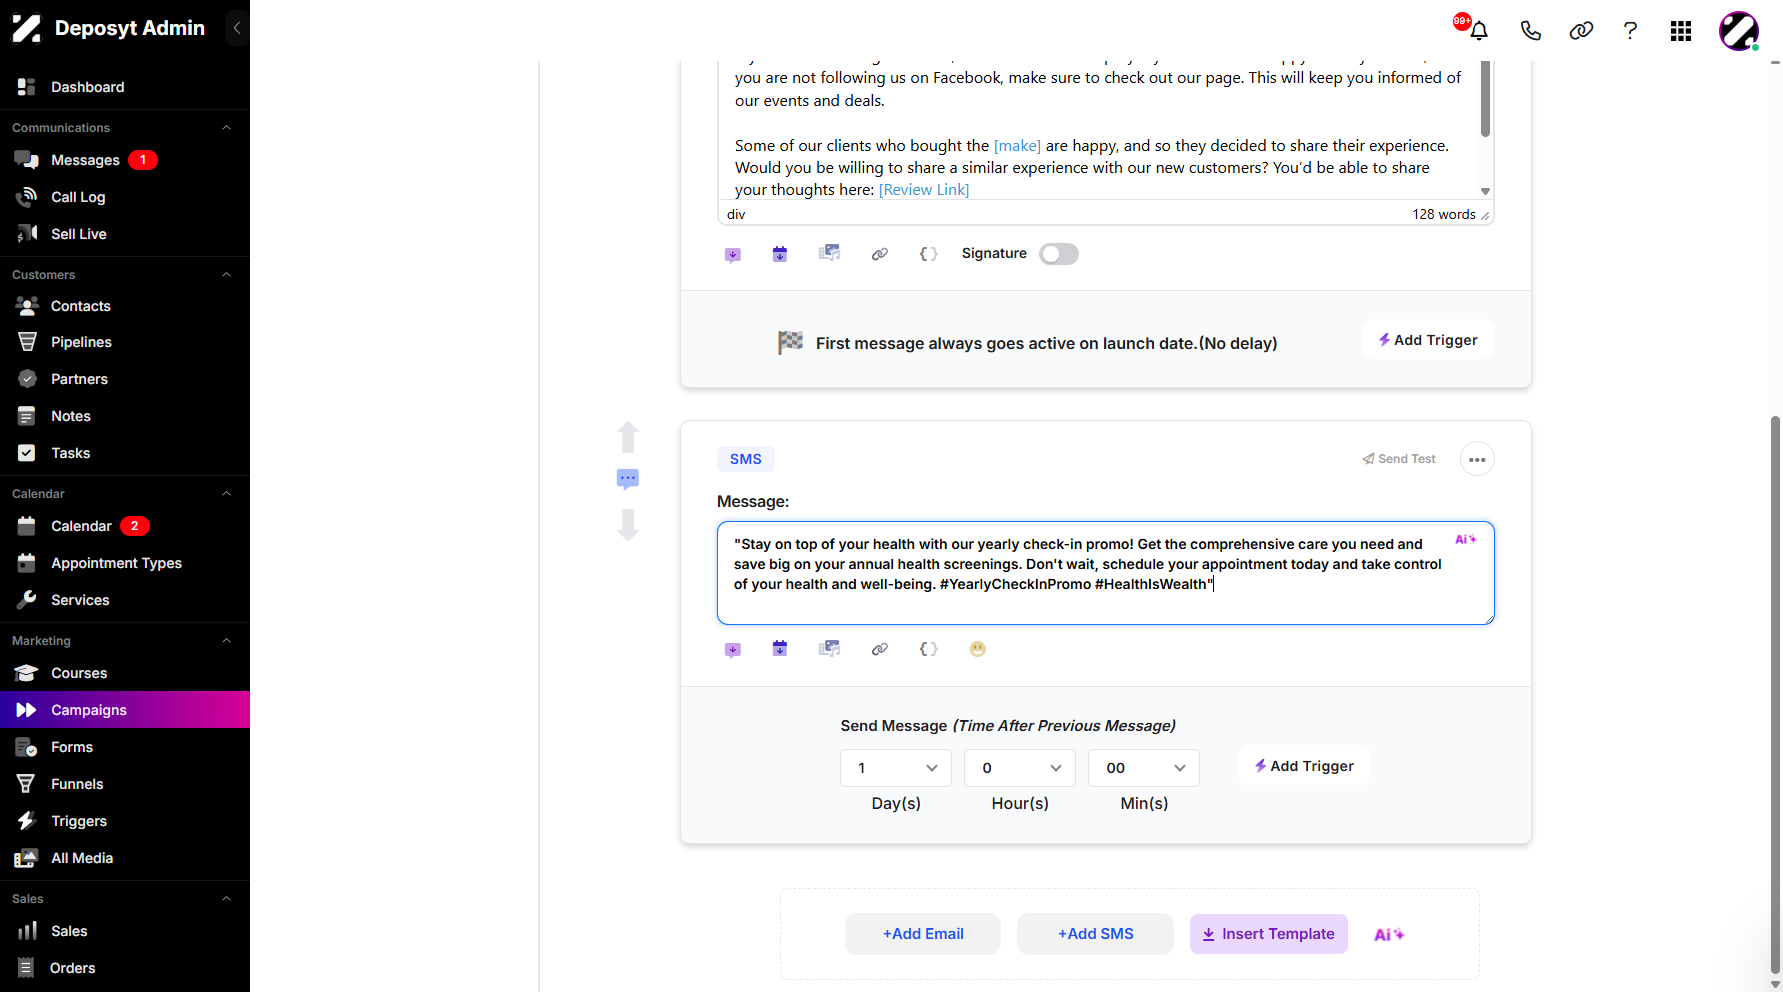Open the Min(s) delay dropdown

point(1144,768)
